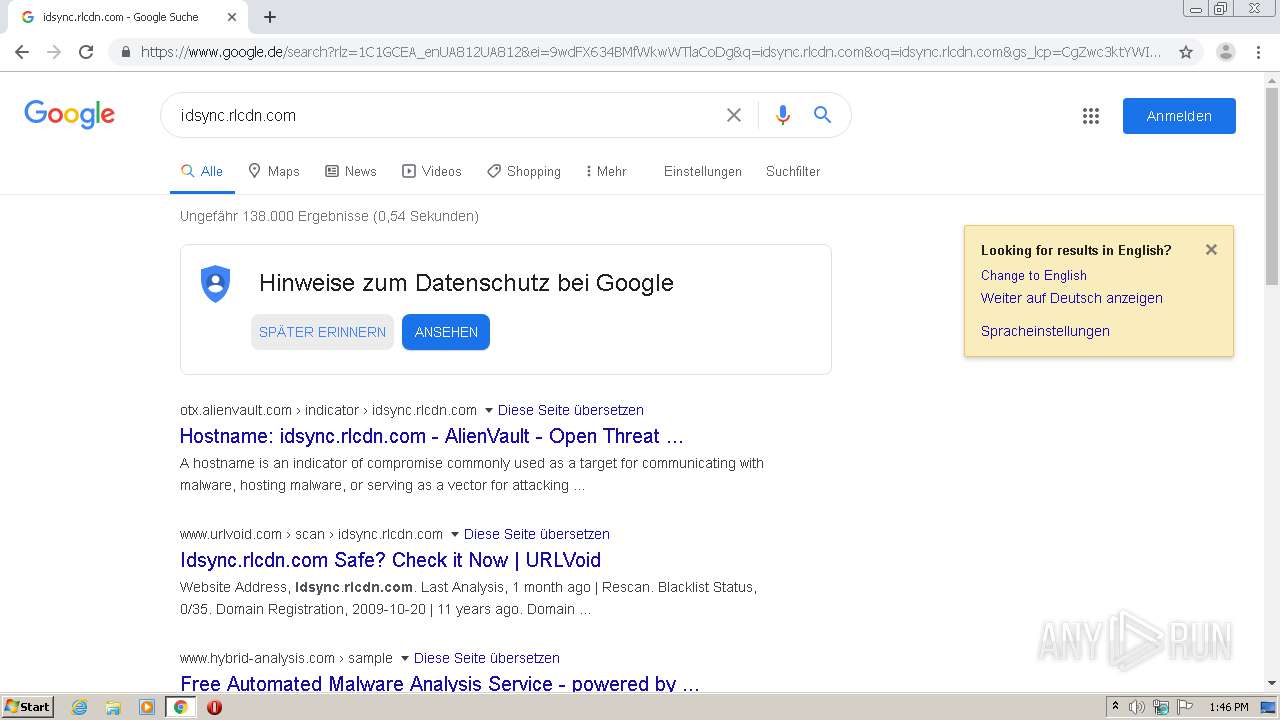This screenshot has width=1280, height=720.
Task: Switch to the Videos tab
Action: tap(432, 171)
